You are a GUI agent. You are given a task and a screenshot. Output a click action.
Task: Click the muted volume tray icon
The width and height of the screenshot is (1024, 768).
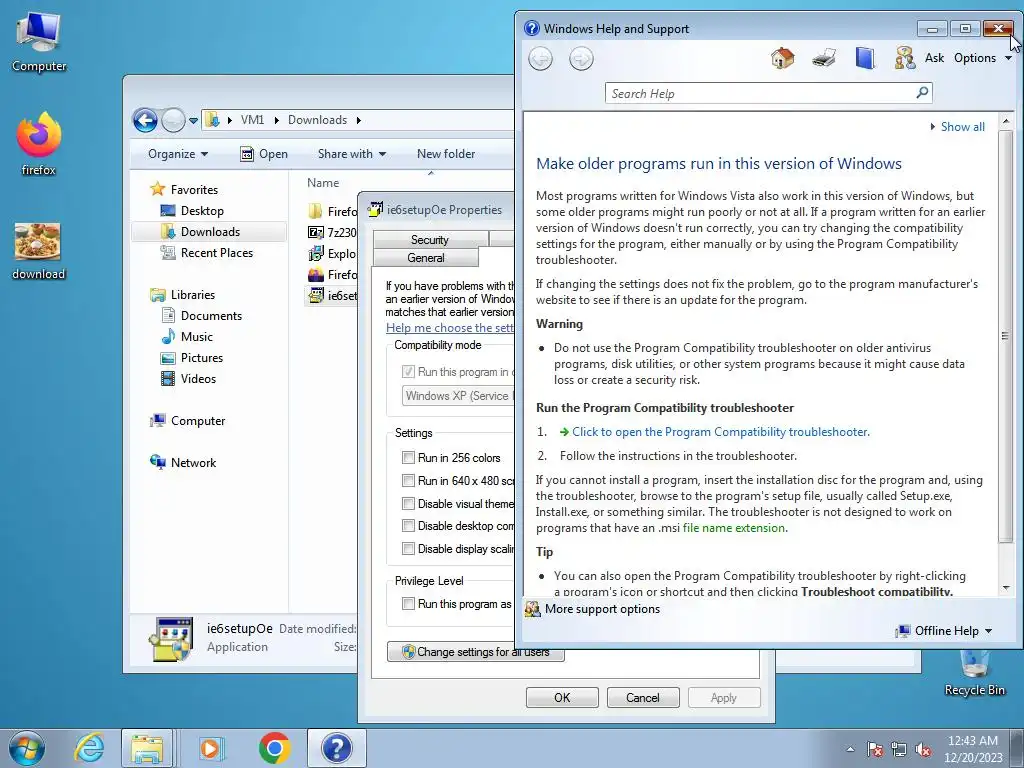923,749
